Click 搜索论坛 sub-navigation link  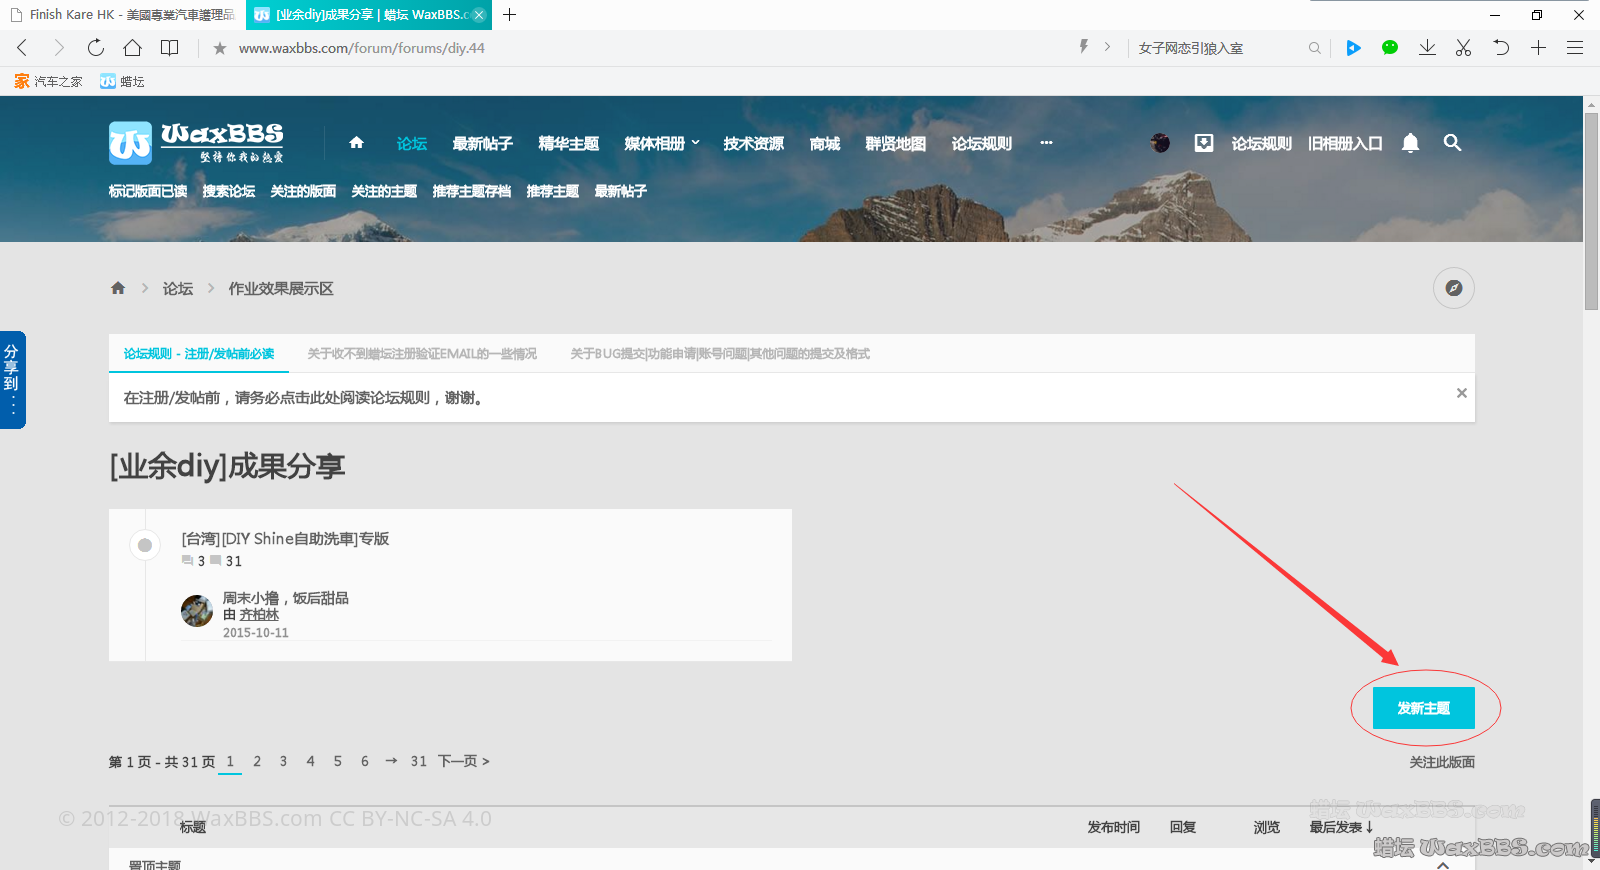(x=229, y=191)
